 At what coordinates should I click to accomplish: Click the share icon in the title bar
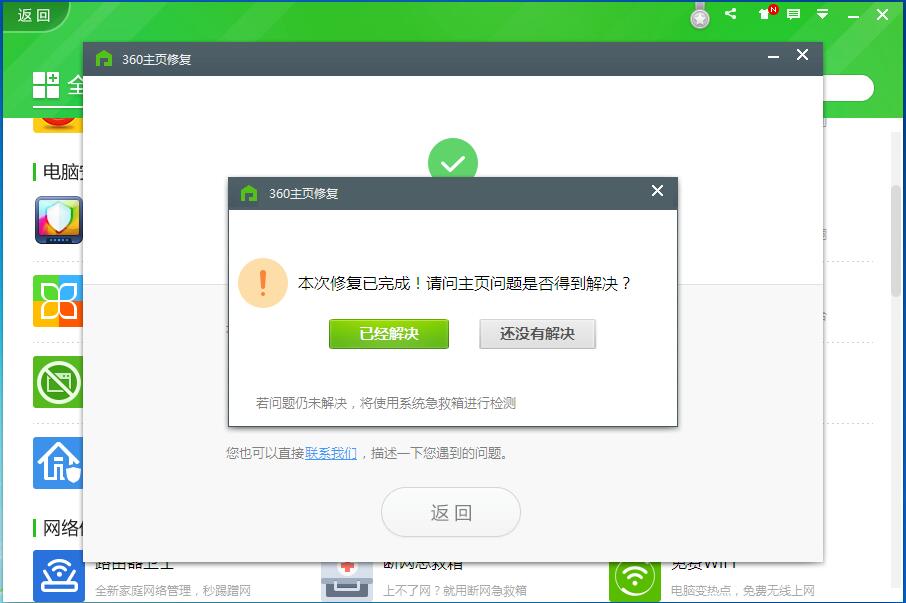(x=728, y=15)
